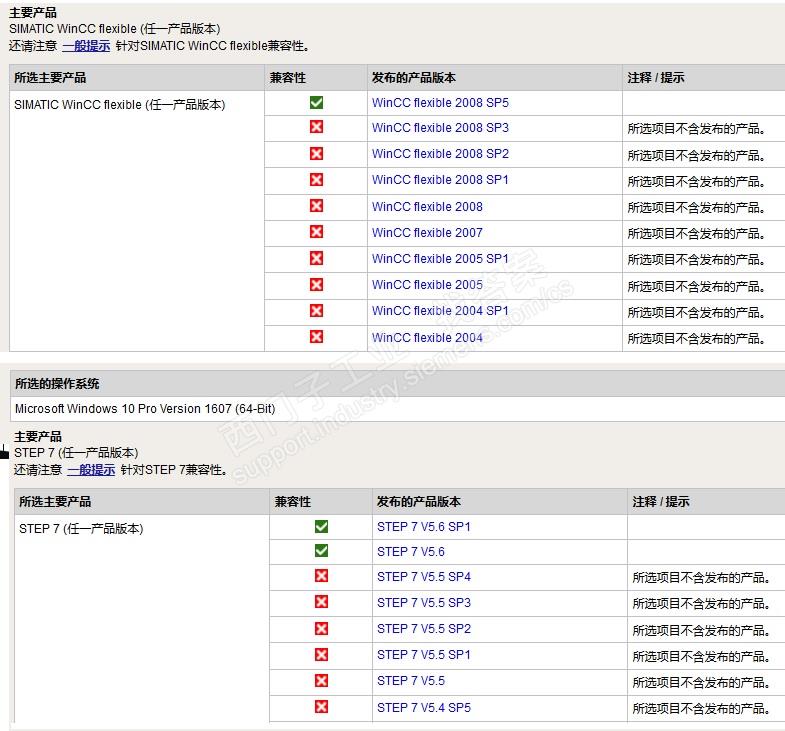785x731 pixels.
Task: Open the STEP 7 V5.5 SP1 link
Action: 424,655
